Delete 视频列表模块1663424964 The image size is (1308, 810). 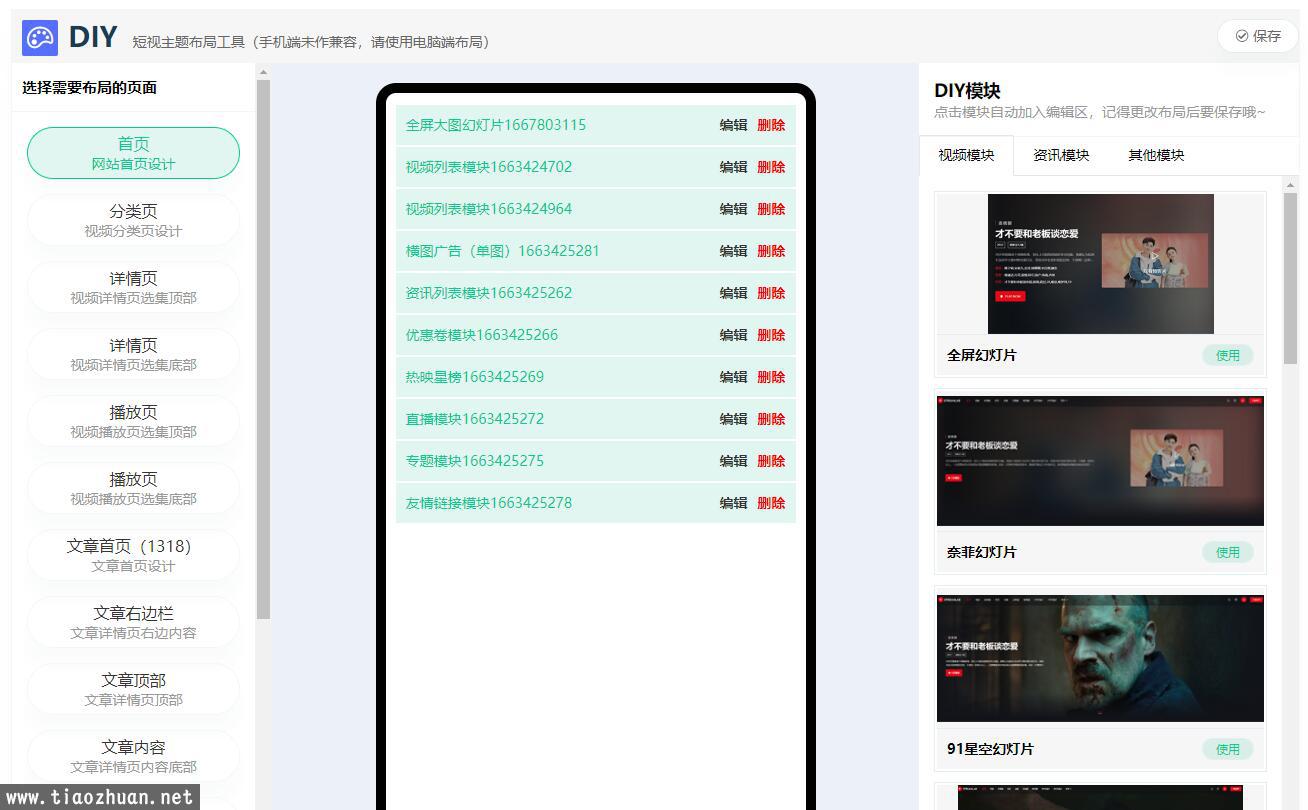771,209
